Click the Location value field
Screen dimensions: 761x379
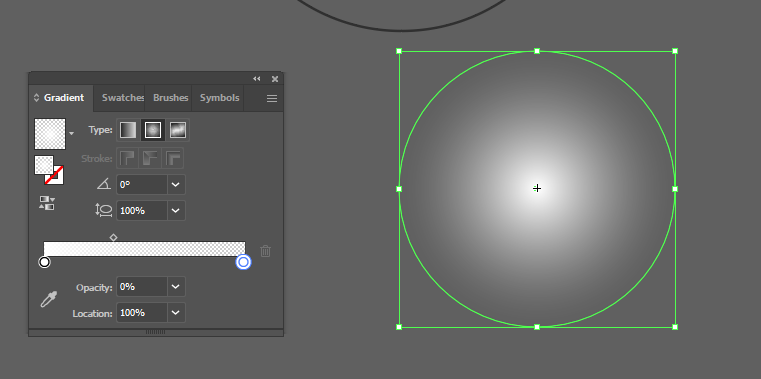pyautogui.click(x=142, y=313)
